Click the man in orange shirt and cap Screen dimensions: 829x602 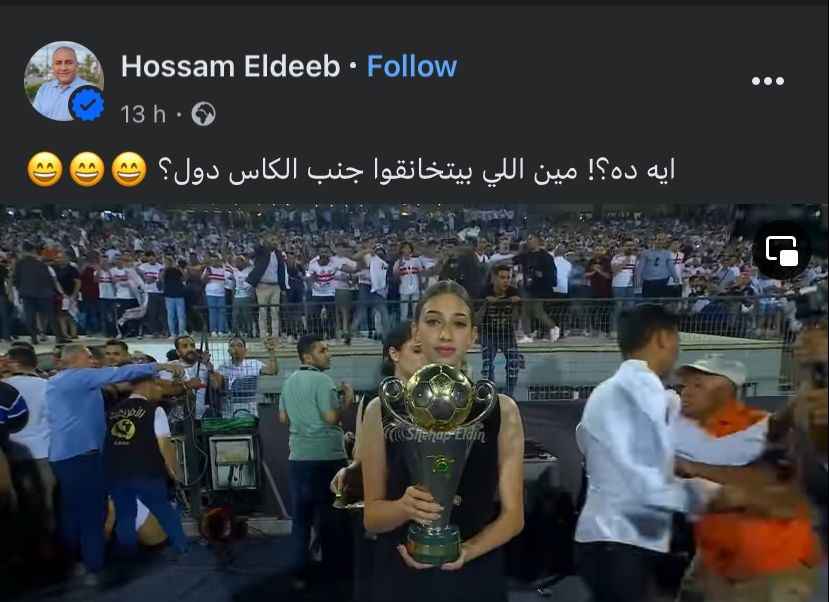pos(737,476)
